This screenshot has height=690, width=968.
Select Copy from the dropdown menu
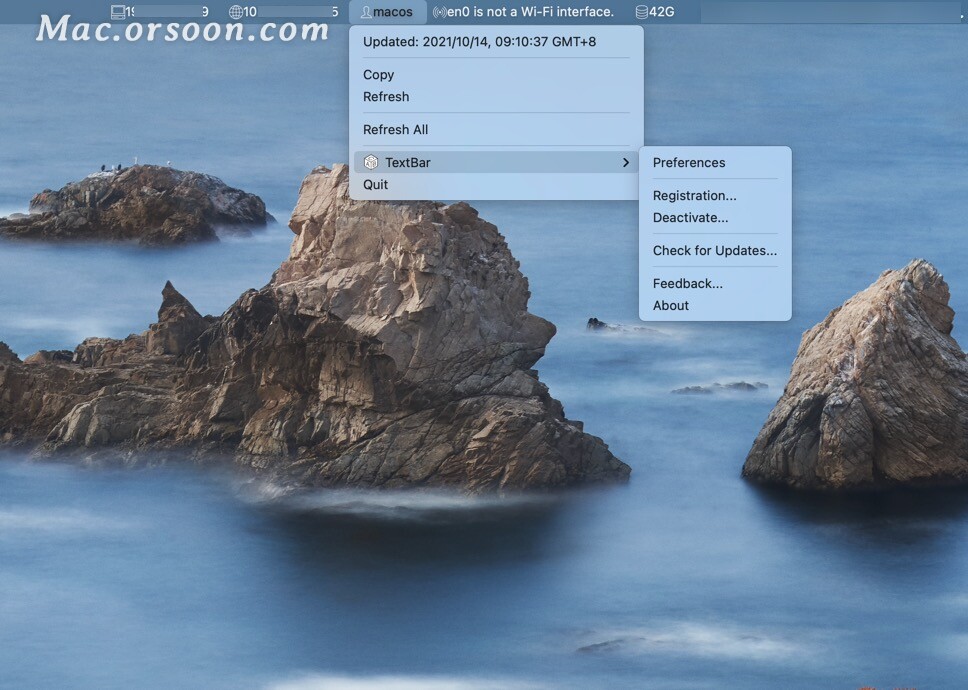coord(496,75)
